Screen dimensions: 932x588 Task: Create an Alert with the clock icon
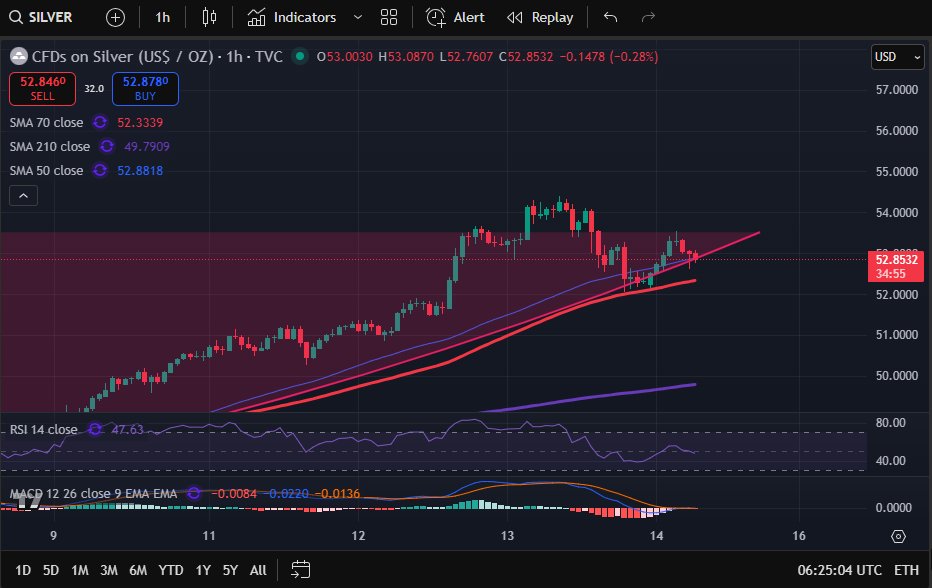pyautogui.click(x=456, y=17)
